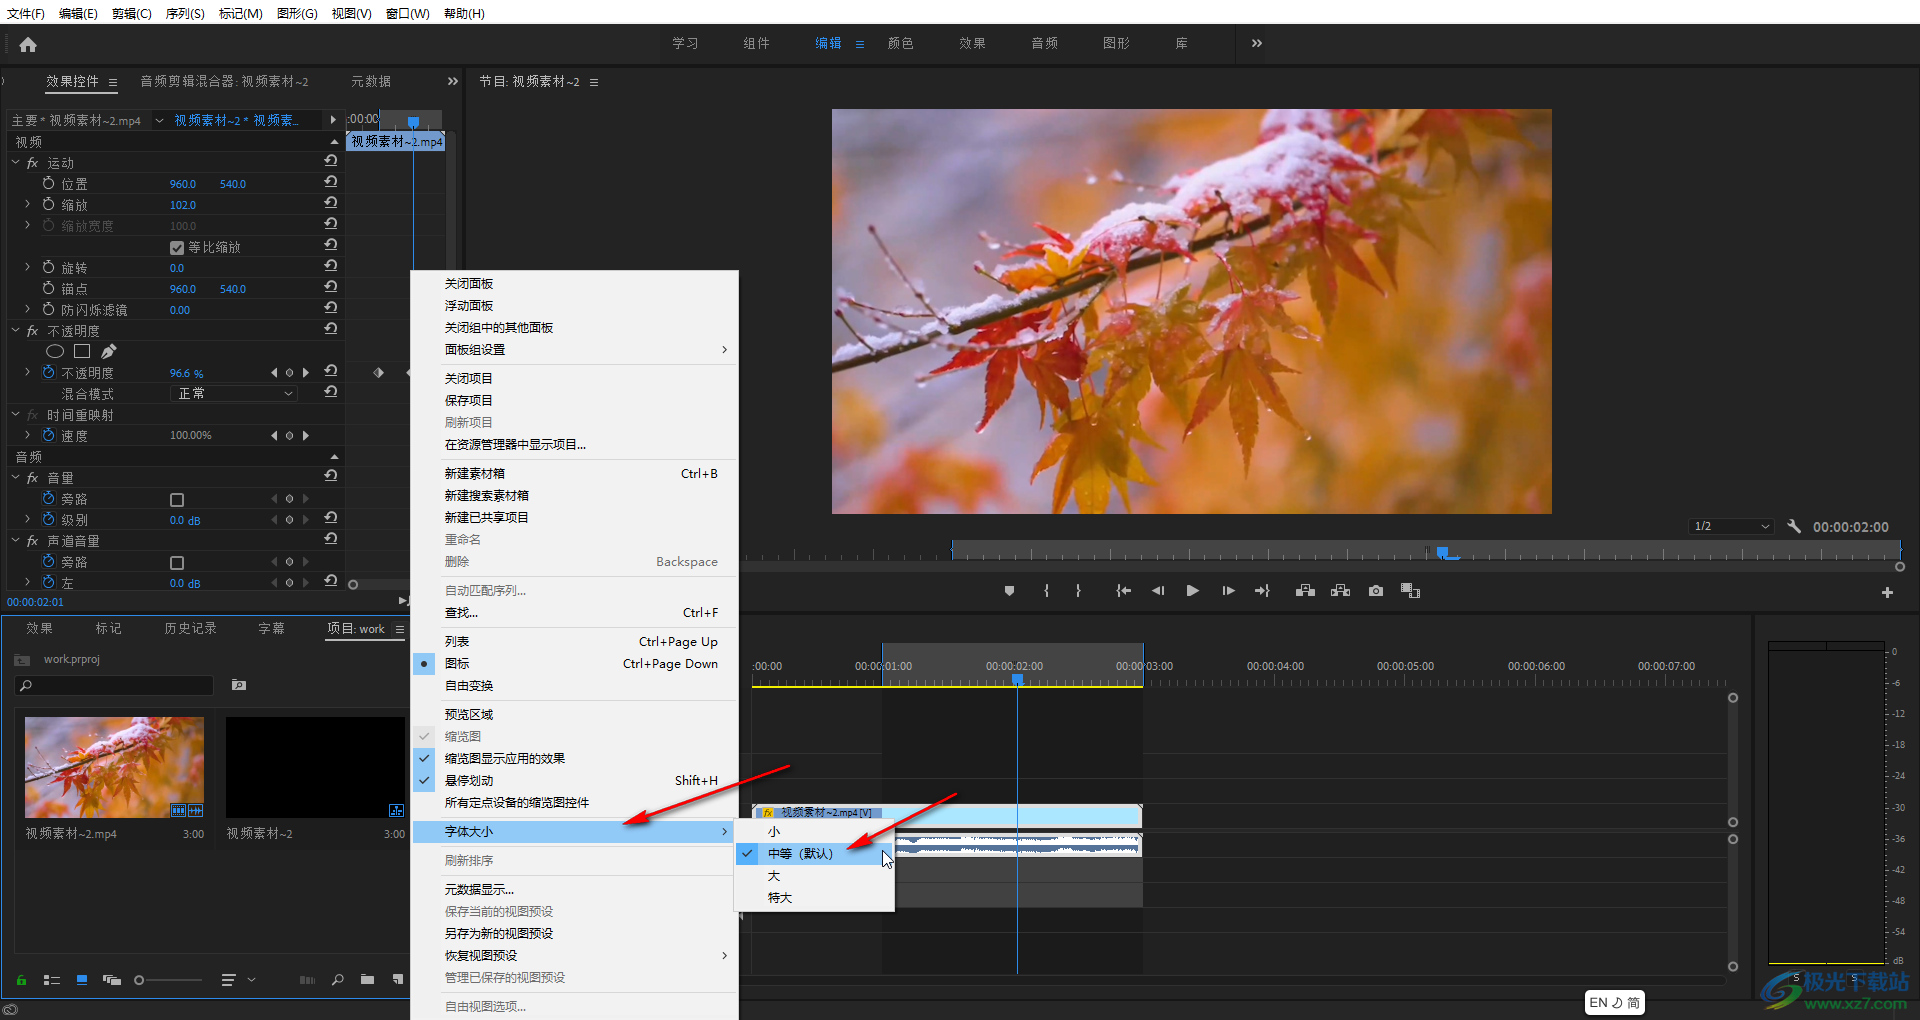
Task: Click the Position X value 960.0
Action: coord(182,184)
